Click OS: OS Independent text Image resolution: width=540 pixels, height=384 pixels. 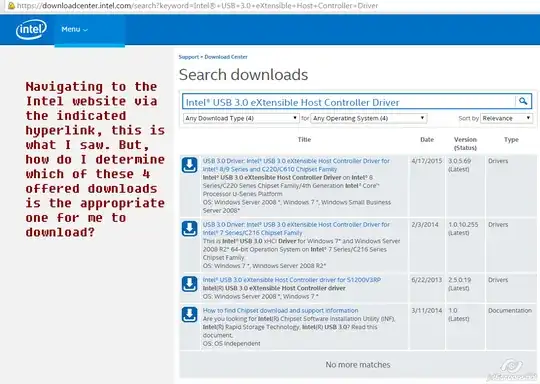coord(231,343)
